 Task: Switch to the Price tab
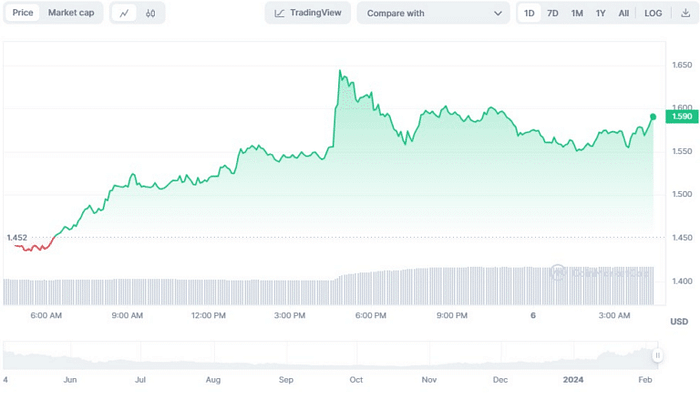click(22, 13)
